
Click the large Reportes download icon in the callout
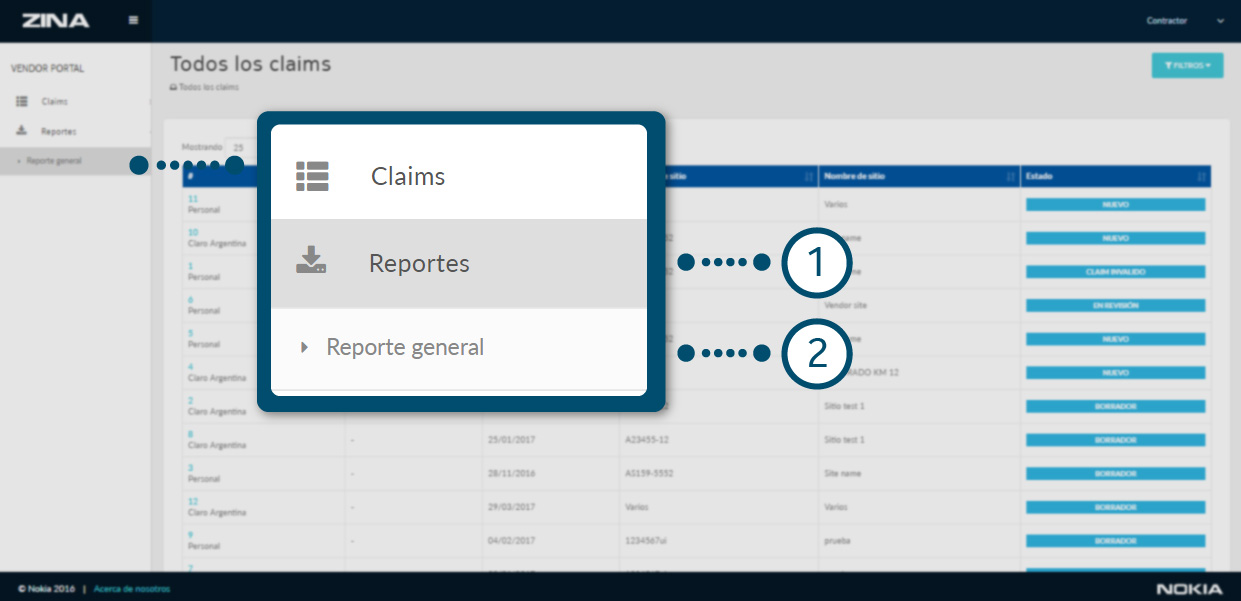pos(311,262)
